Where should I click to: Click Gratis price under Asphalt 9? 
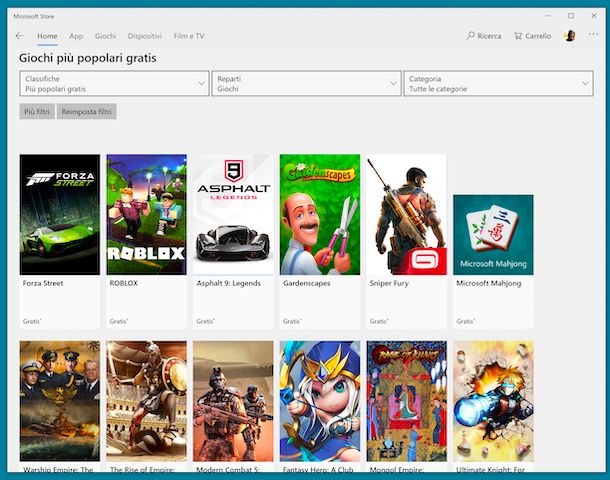coord(205,321)
